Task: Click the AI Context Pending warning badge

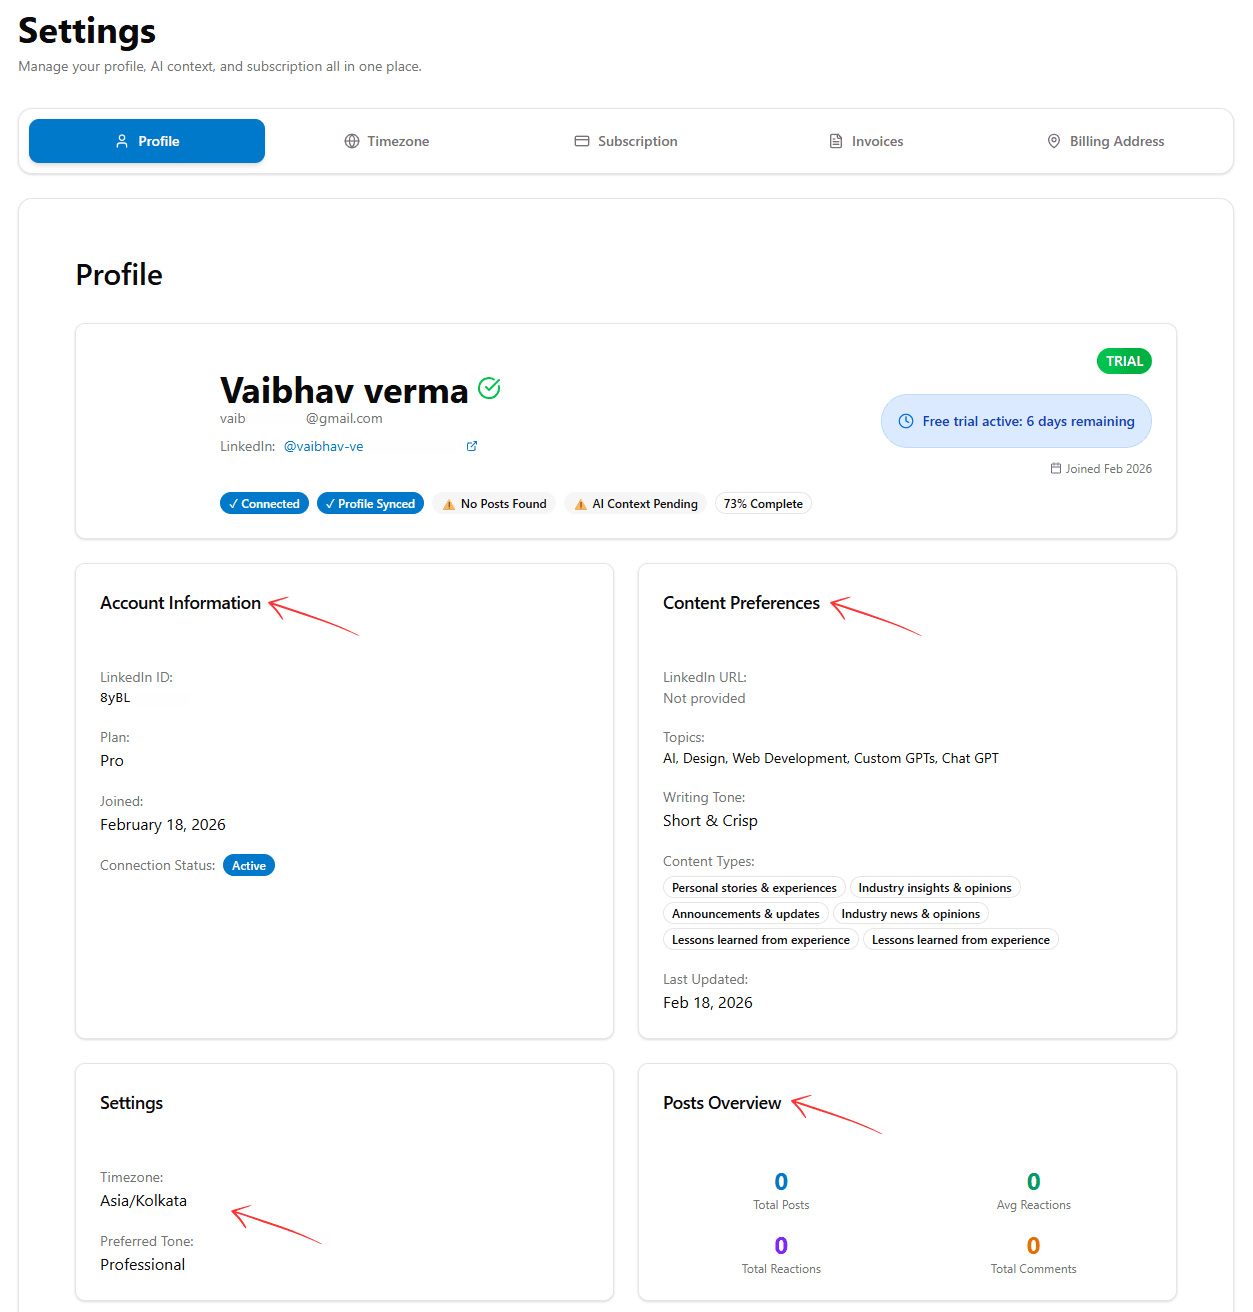Action: click(635, 503)
